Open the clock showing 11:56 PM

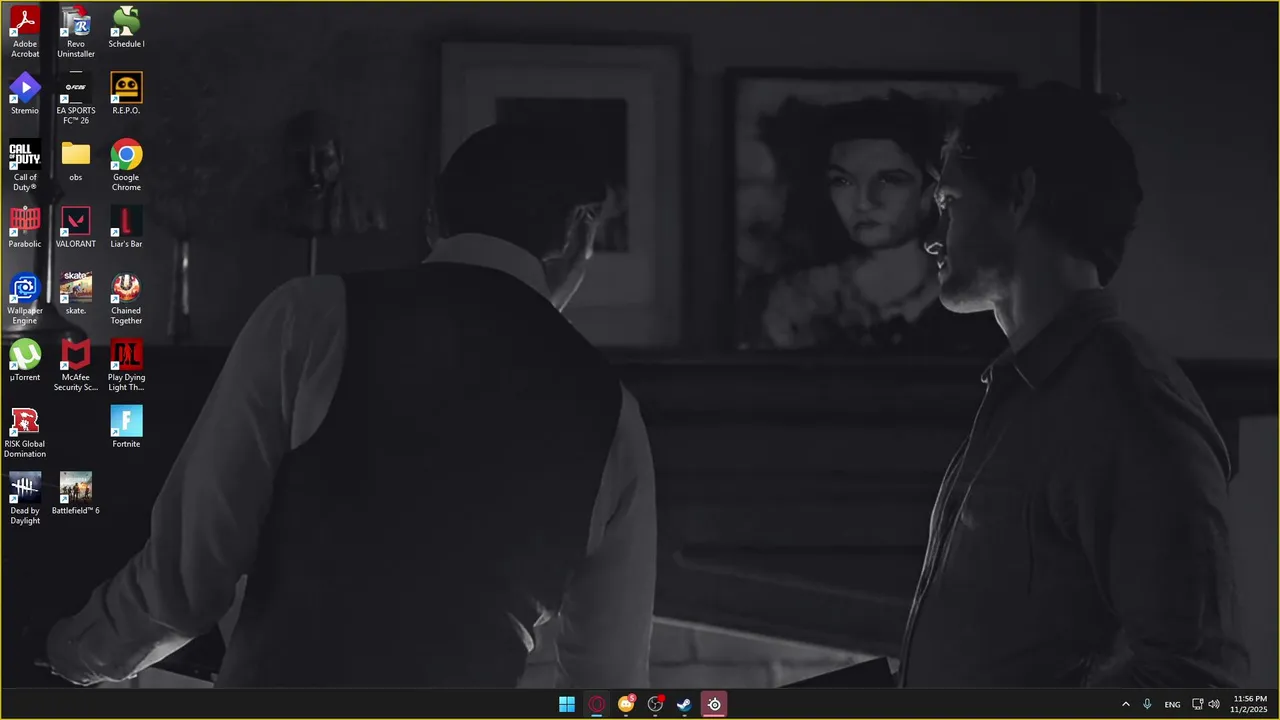pyautogui.click(x=1250, y=704)
